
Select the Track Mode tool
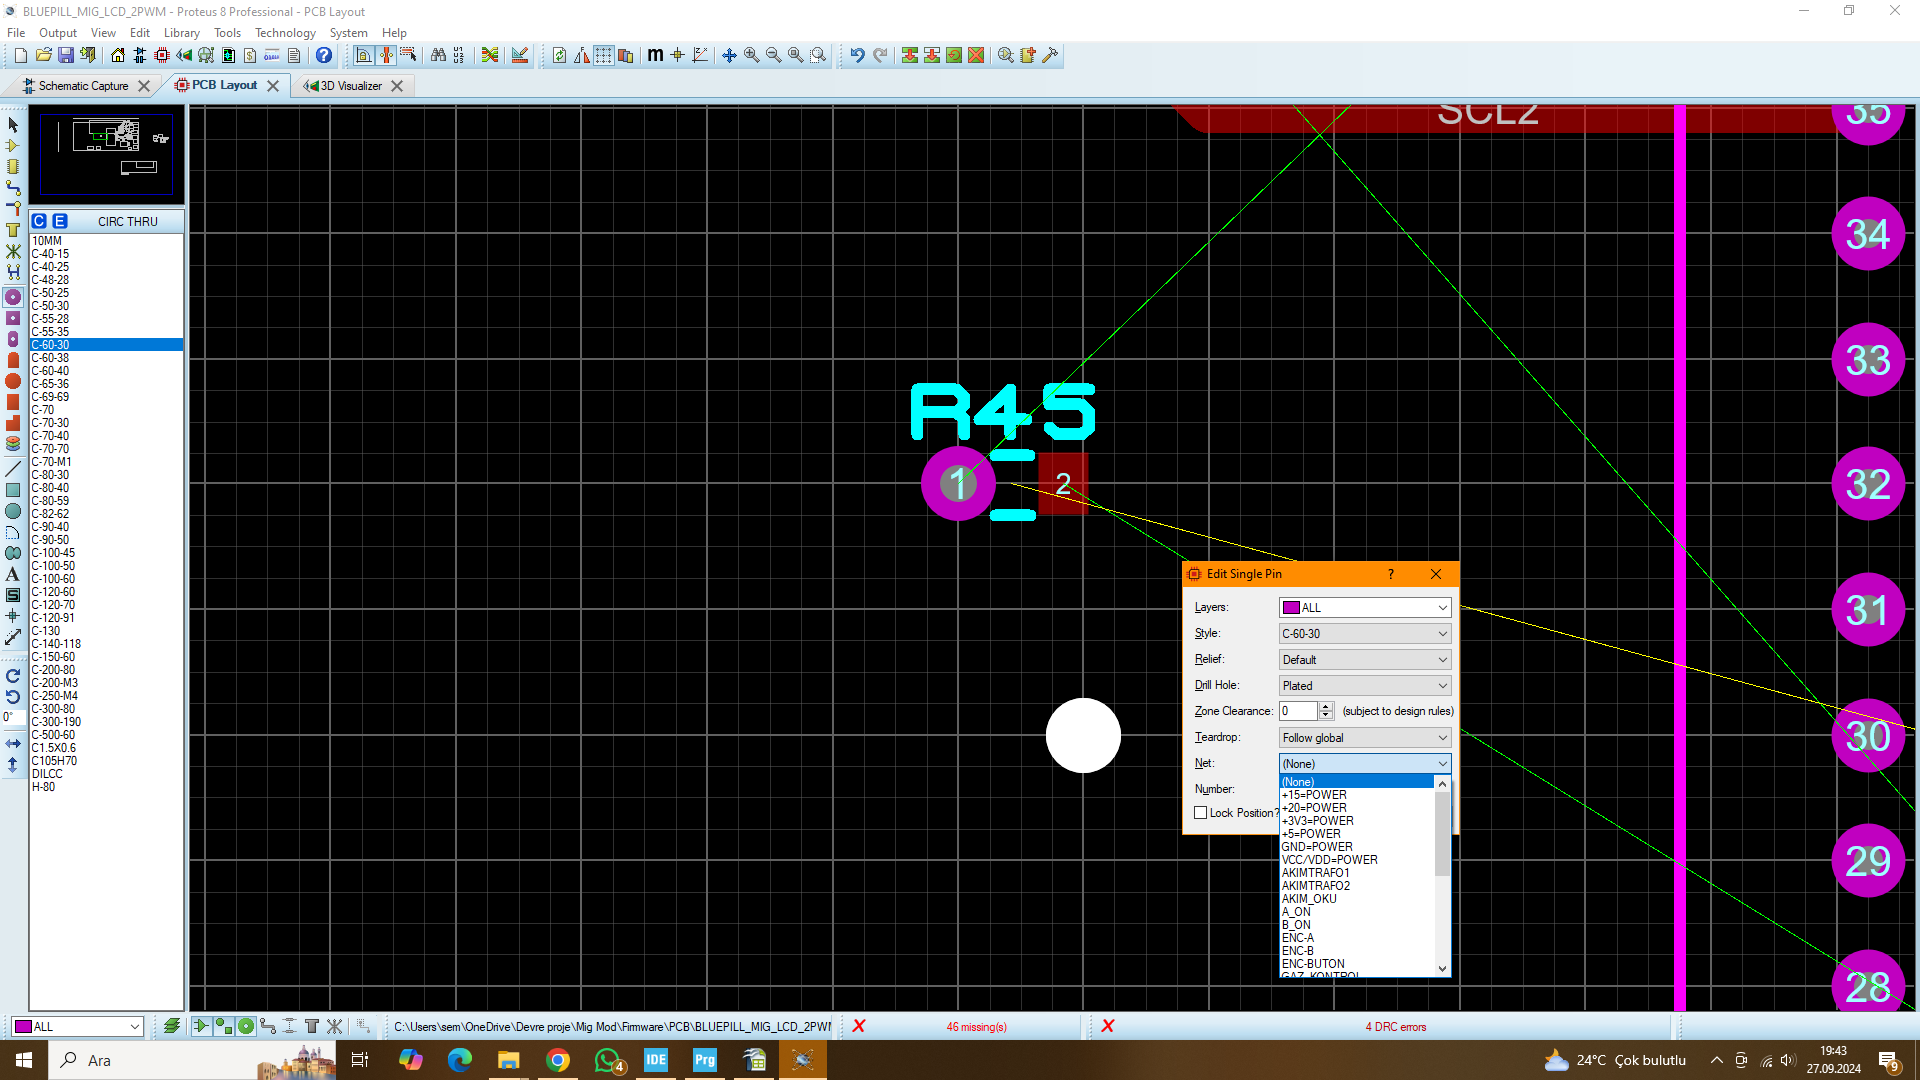click(x=13, y=188)
